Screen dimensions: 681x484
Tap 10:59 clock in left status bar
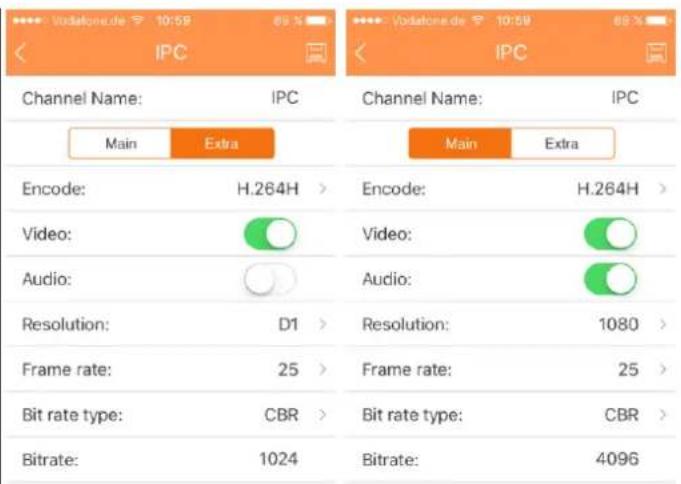pos(173,20)
